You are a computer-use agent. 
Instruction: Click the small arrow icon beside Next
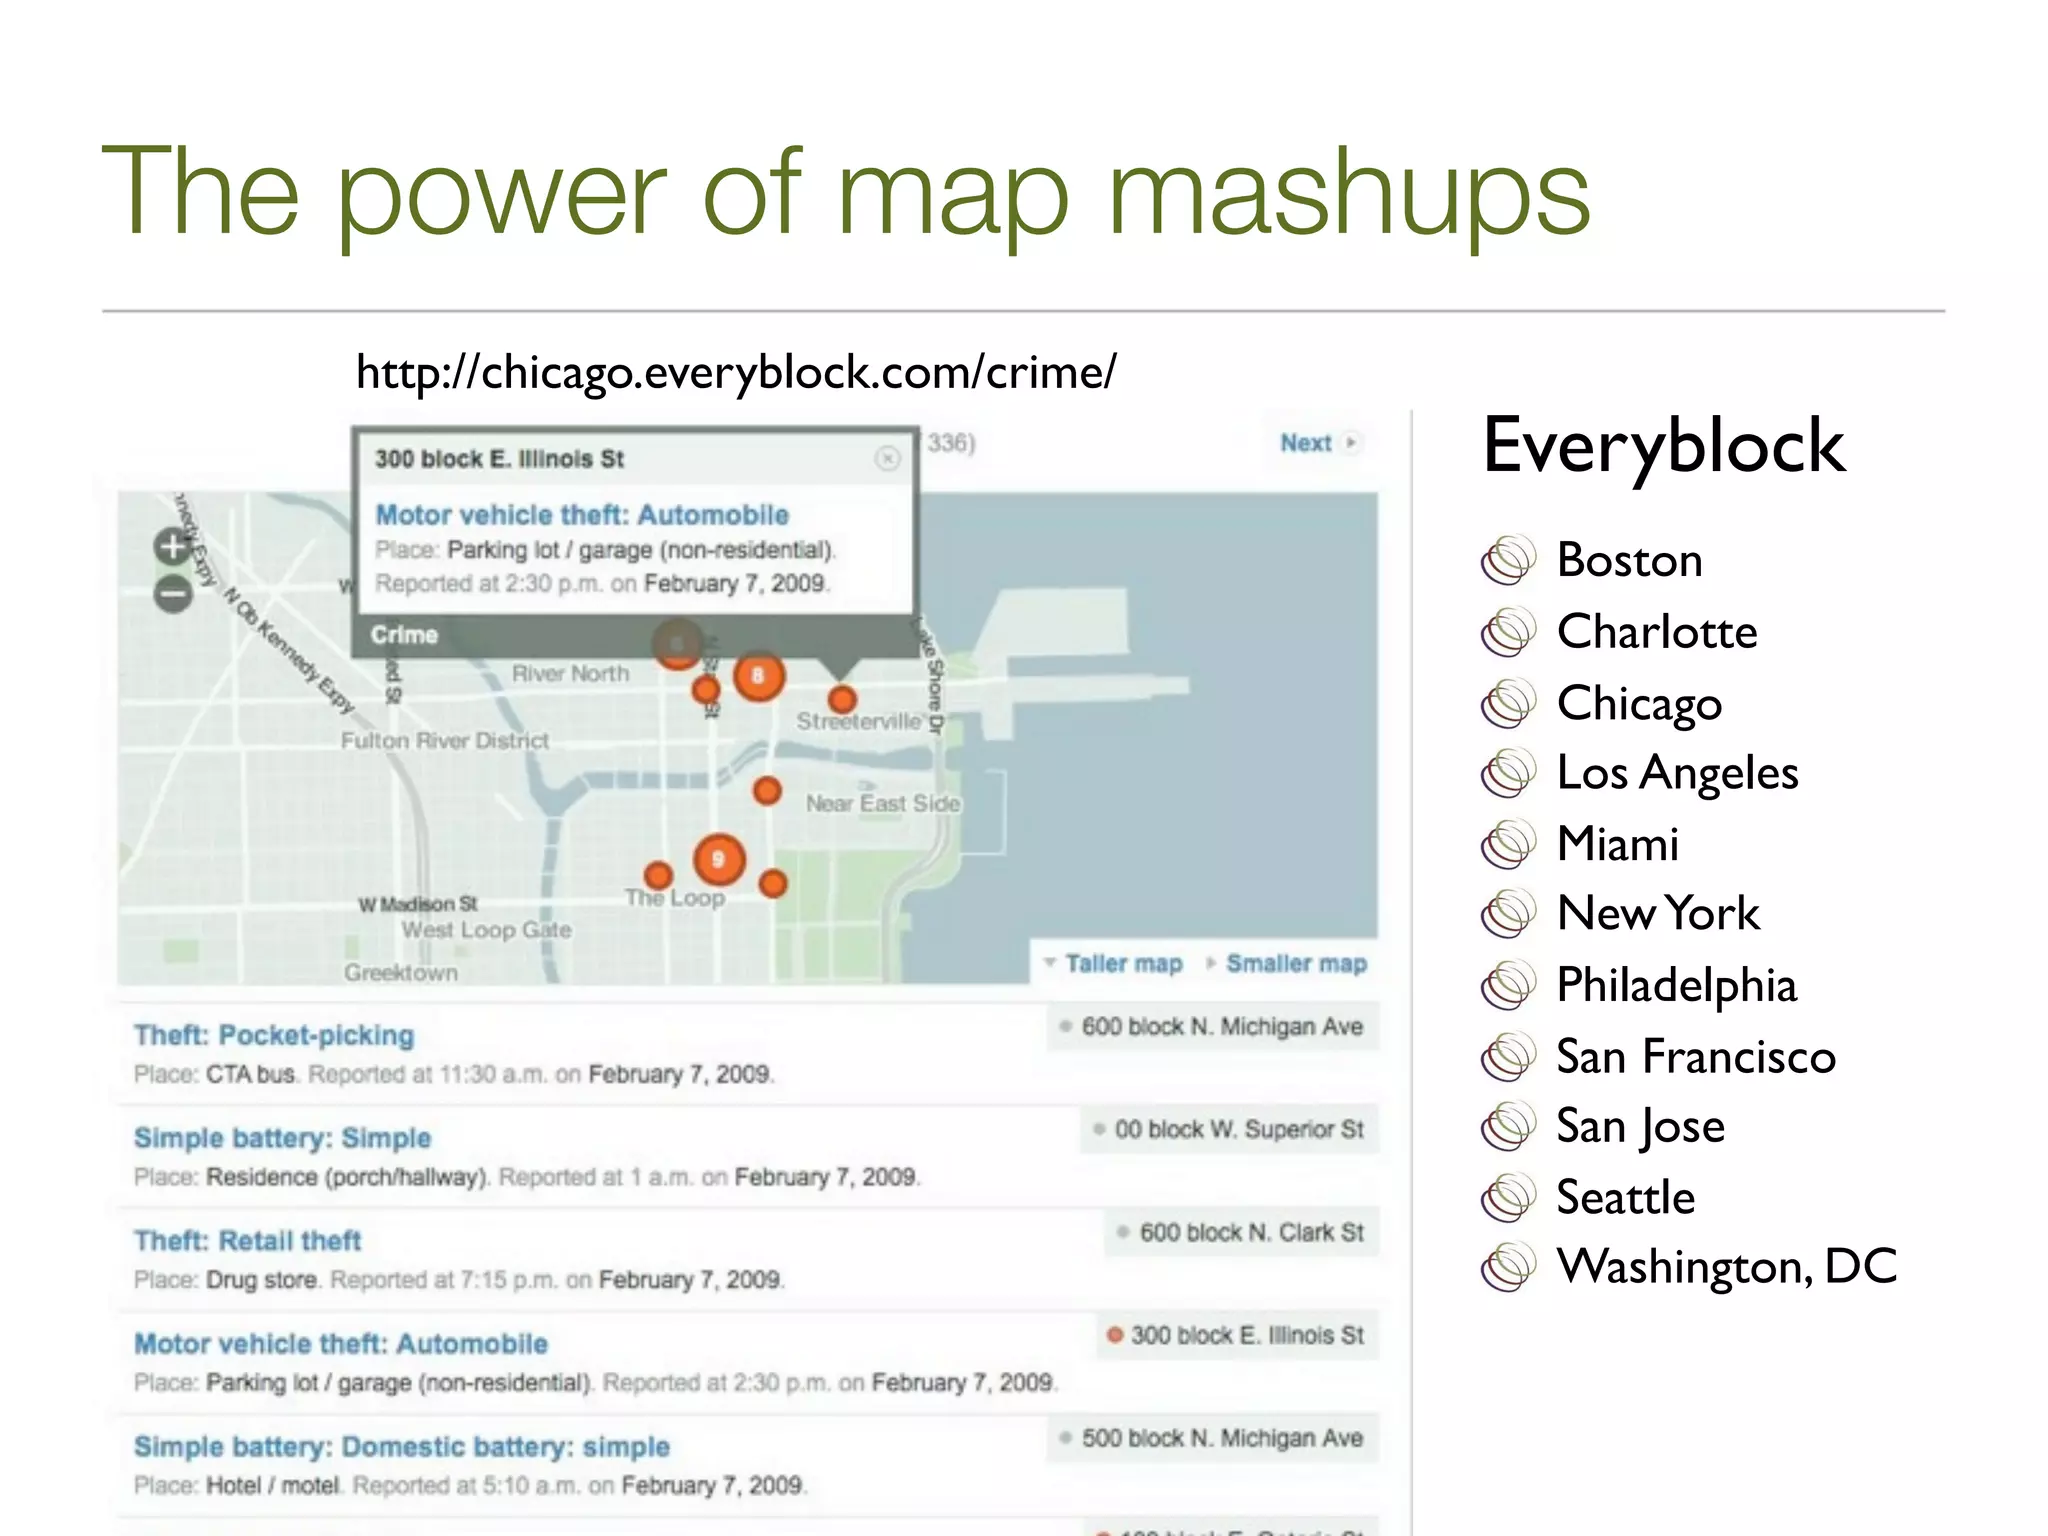1351,442
